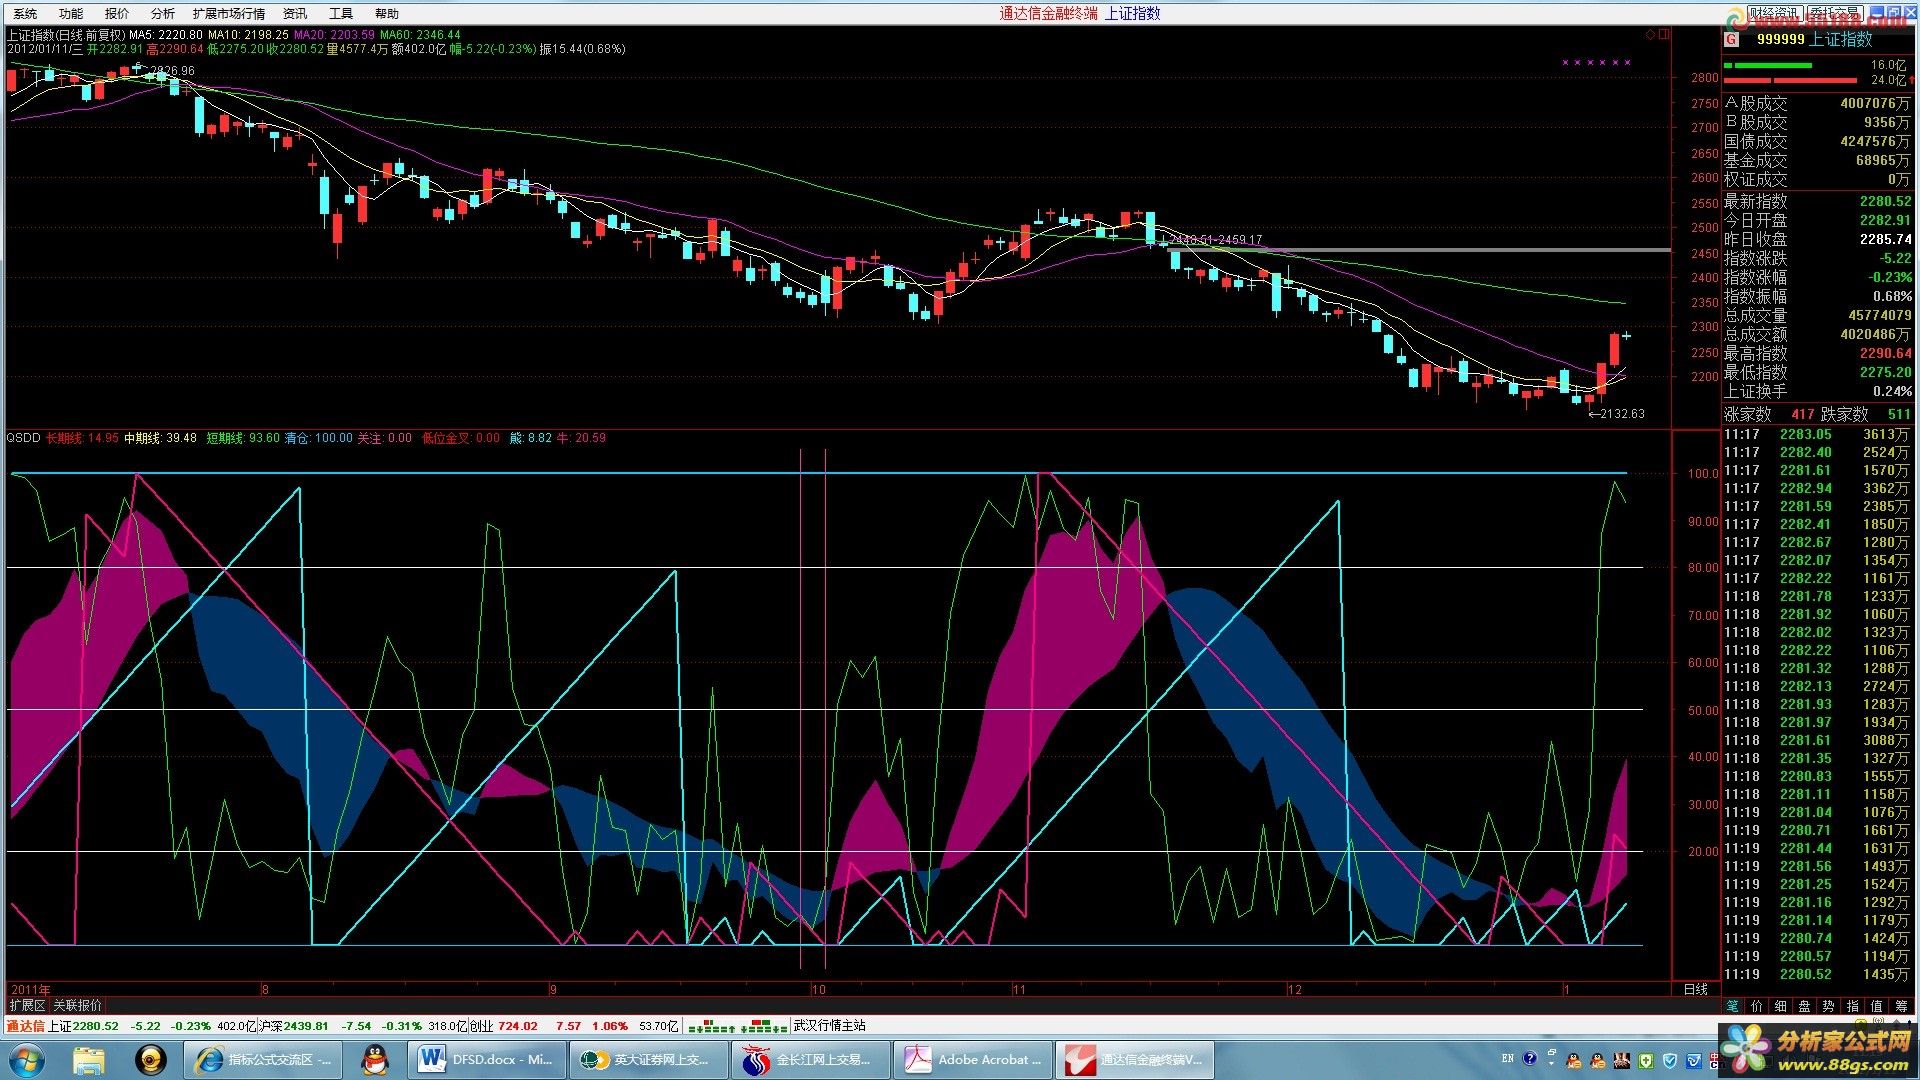
Task: Open the 工具 menu
Action: click(x=341, y=13)
